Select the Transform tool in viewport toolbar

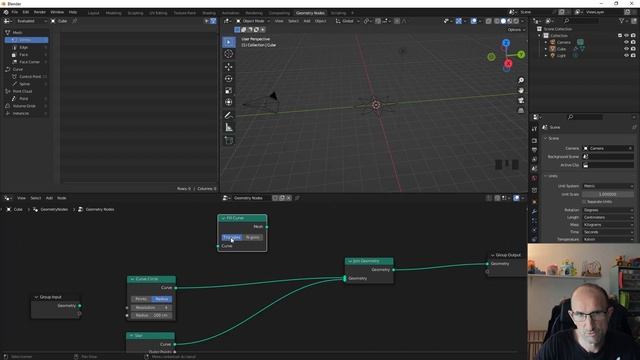pyautogui.click(x=229, y=102)
